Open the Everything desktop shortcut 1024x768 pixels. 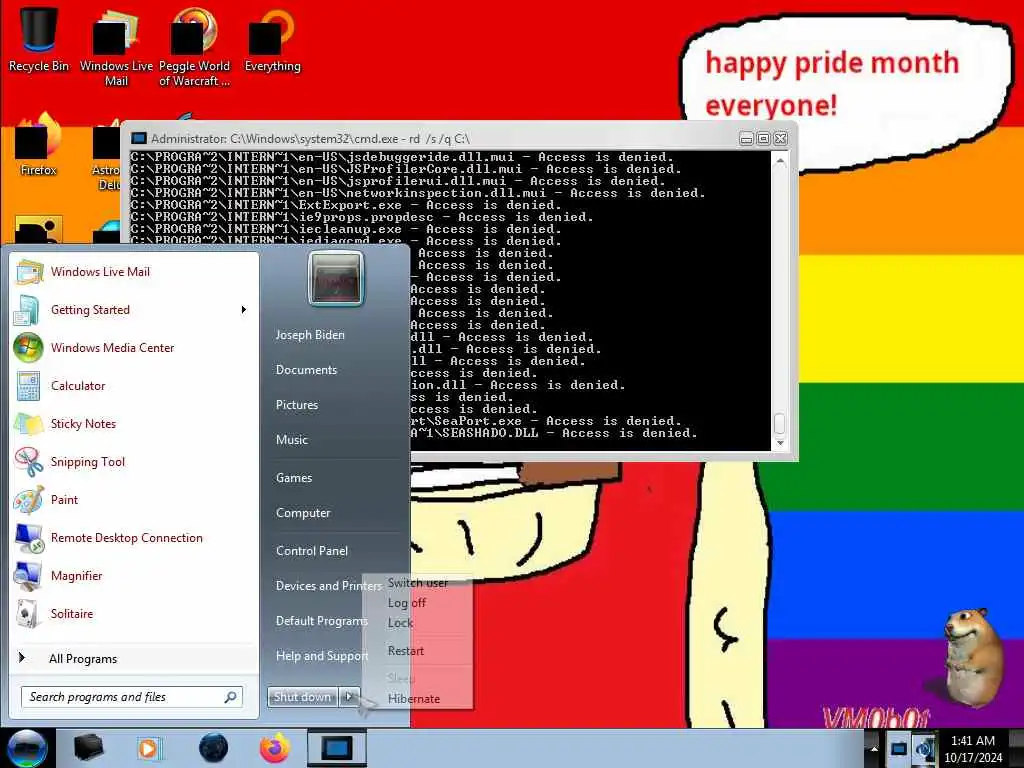(272, 40)
